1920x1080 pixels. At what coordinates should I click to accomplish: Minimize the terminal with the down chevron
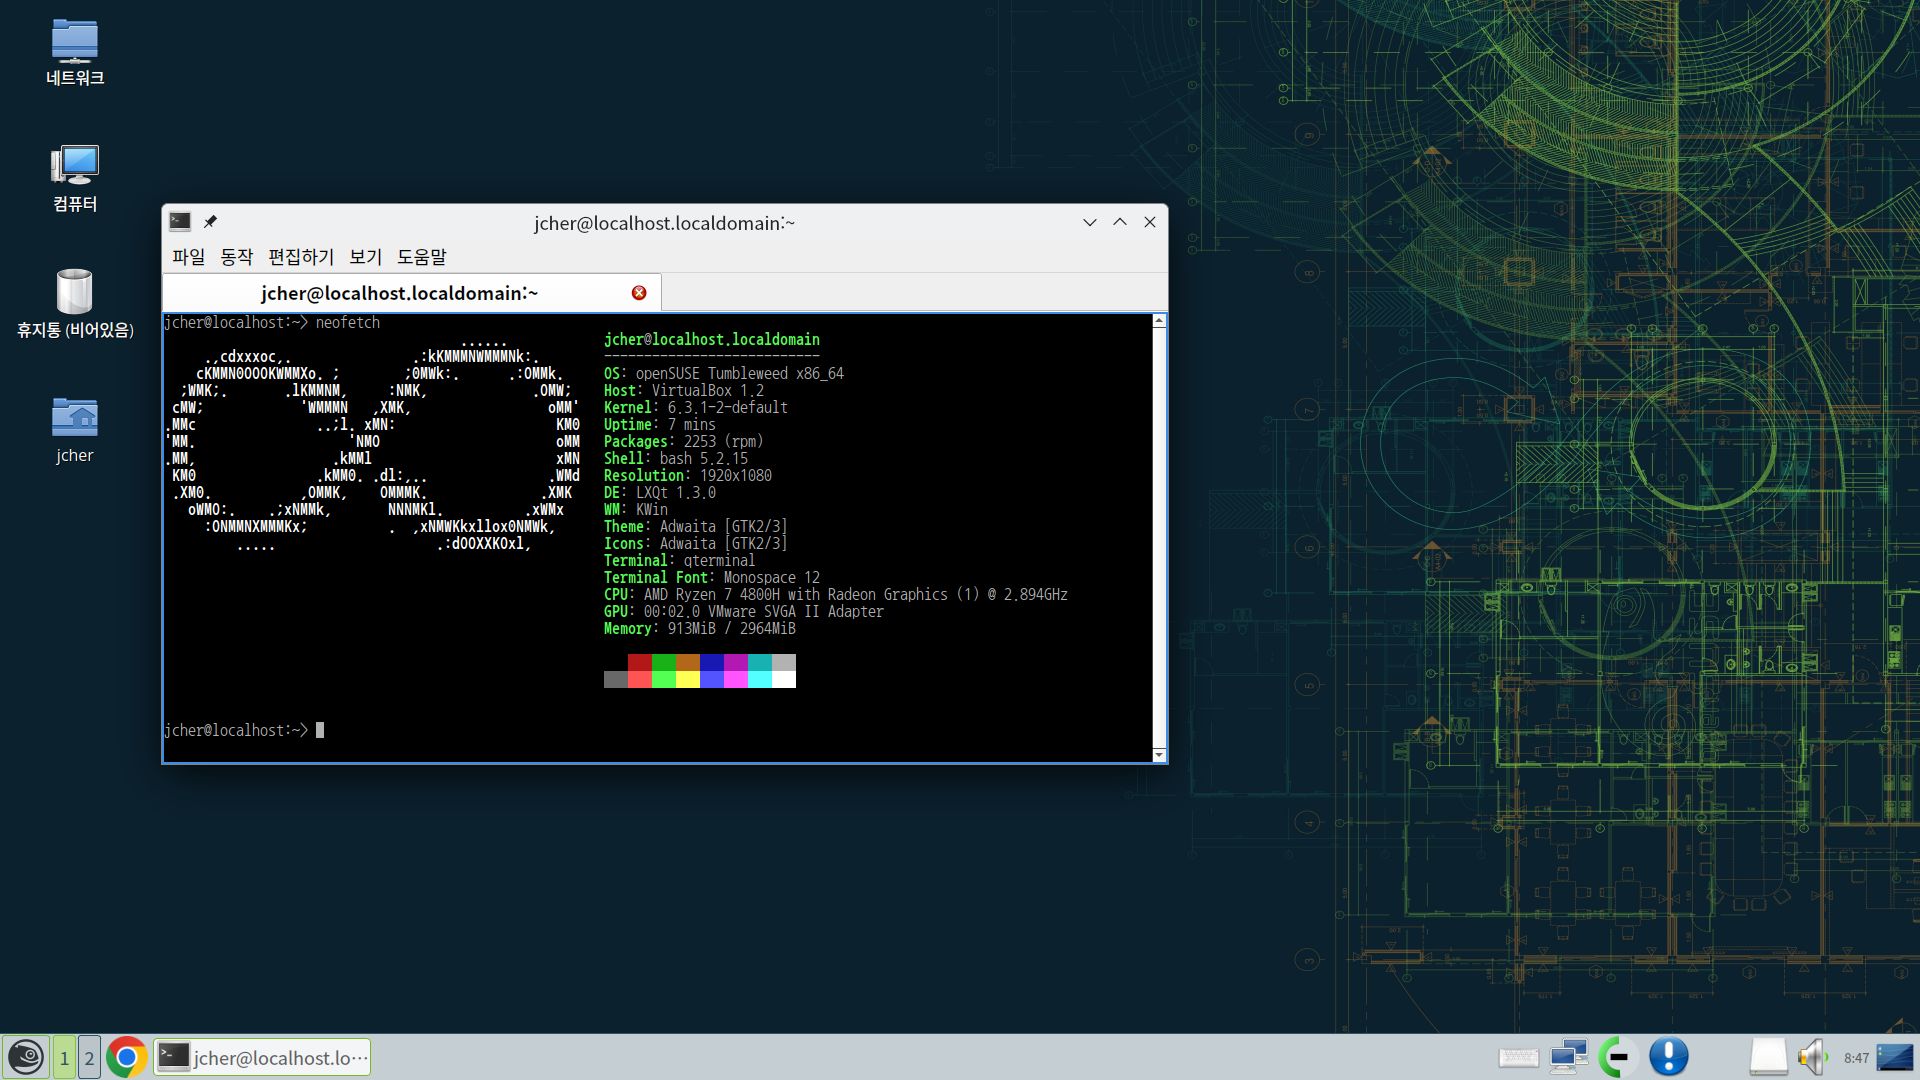(x=1090, y=222)
